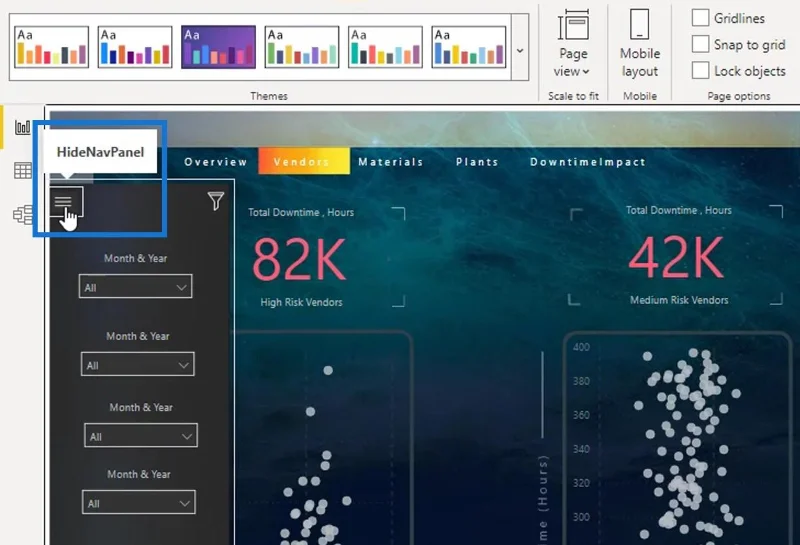Open Report view from left sidebar
Viewport: 800px width, 545px height.
[22, 127]
